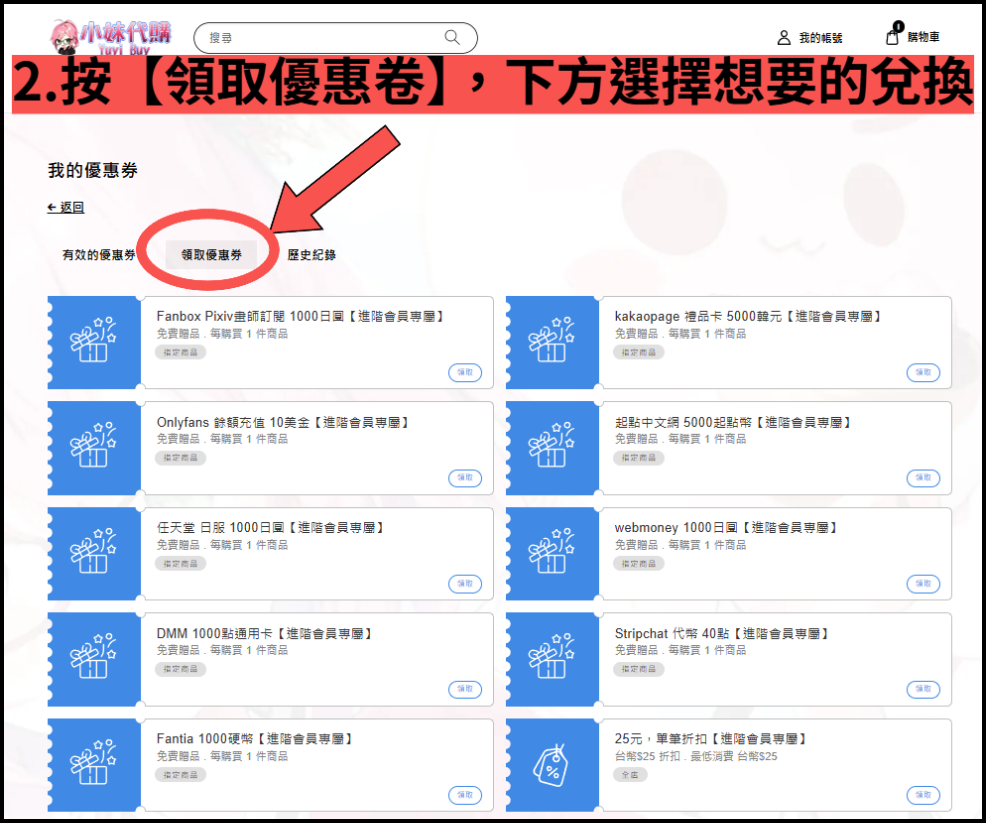Viewport: 986px width, 823px height.
Task: Click "免費贈品 . 每購買 1 件商品" under Stripchat
Action: pyautogui.click(x=680, y=650)
